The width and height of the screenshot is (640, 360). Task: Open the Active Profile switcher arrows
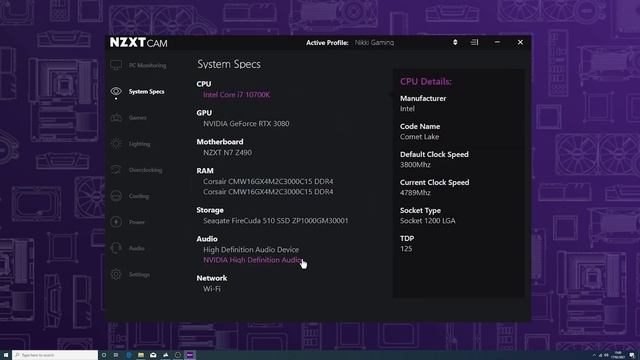pyautogui.click(x=455, y=42)
